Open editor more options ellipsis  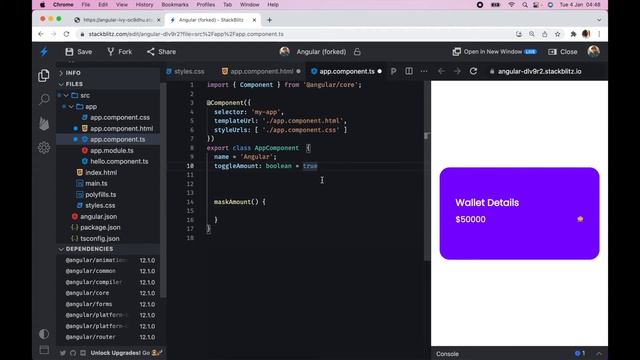click(424, 71)
